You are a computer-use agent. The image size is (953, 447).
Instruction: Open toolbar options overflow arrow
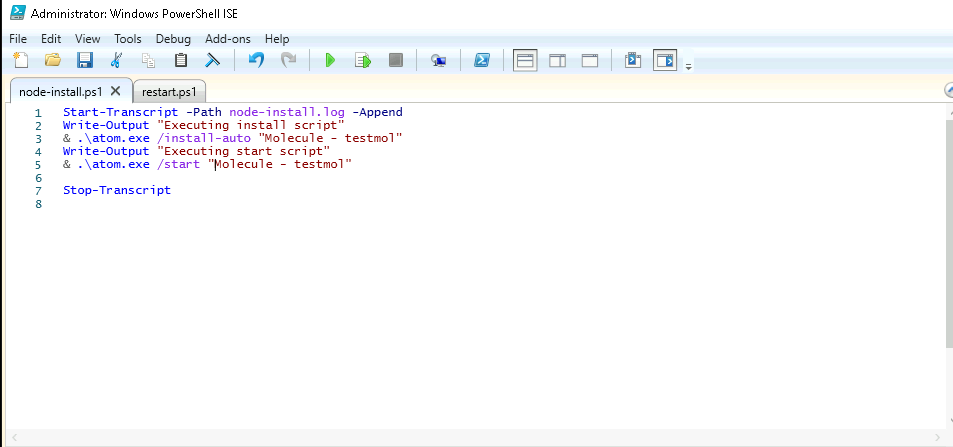(689, 66)
